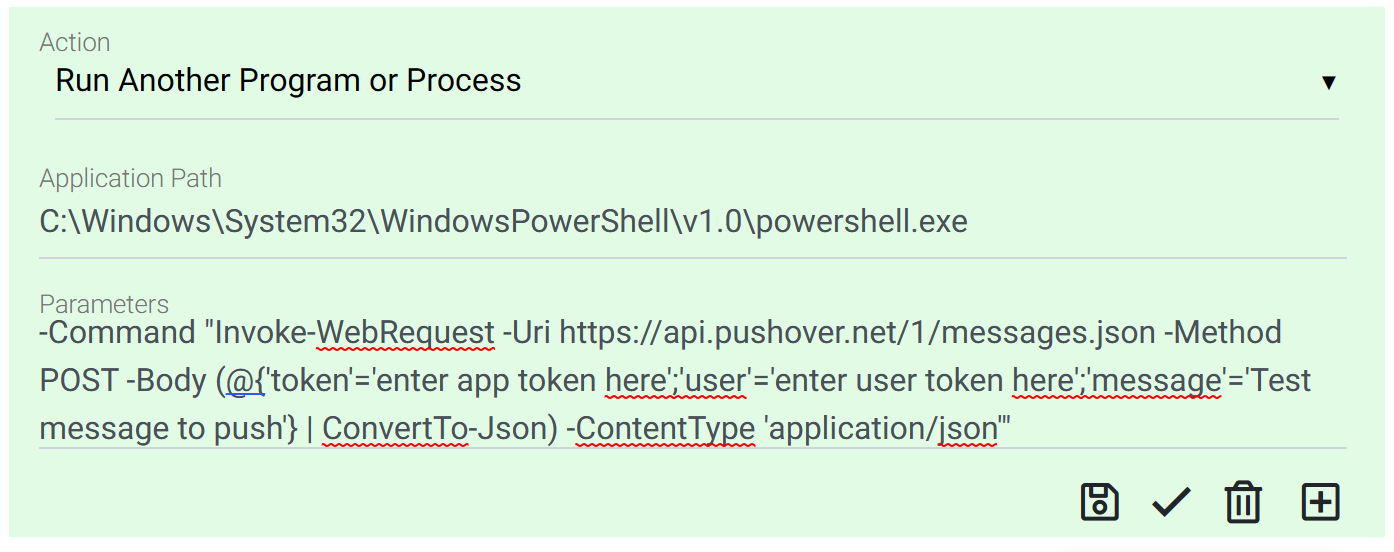
Task: Click the api.pushover.net URL text
Action: pyautogui.click(x=857, y=332)
